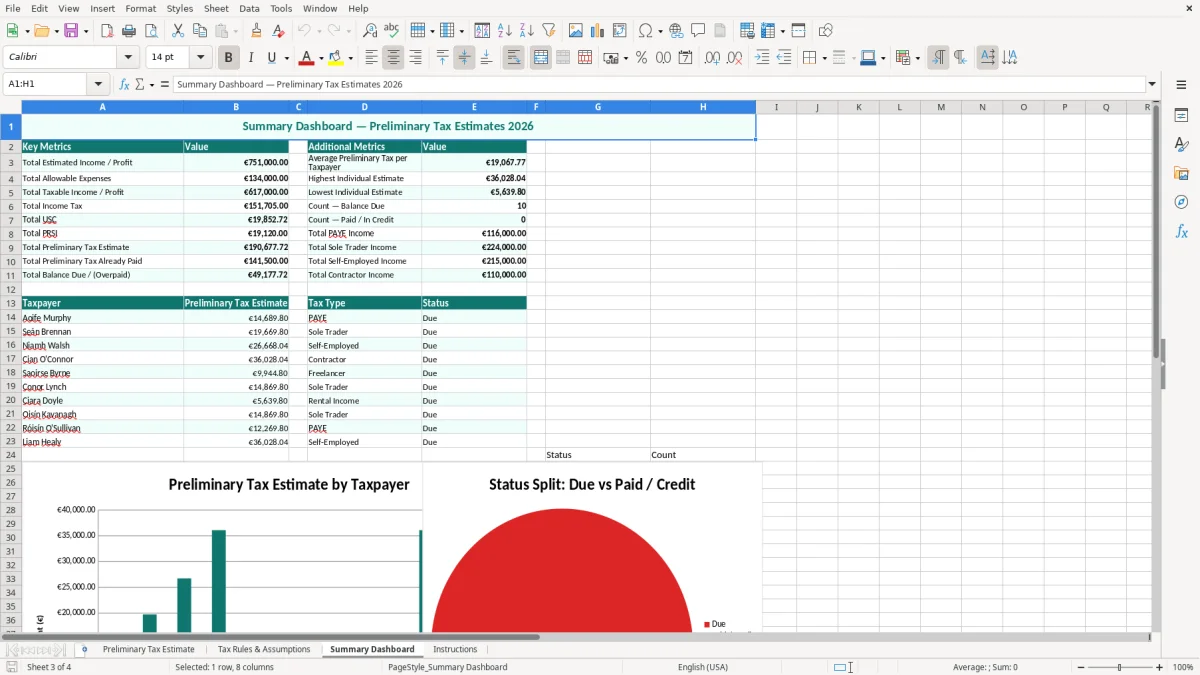The image size is (1200, 675).
Task: Click the Clear Direct Formatting icon
Action: 277,31
